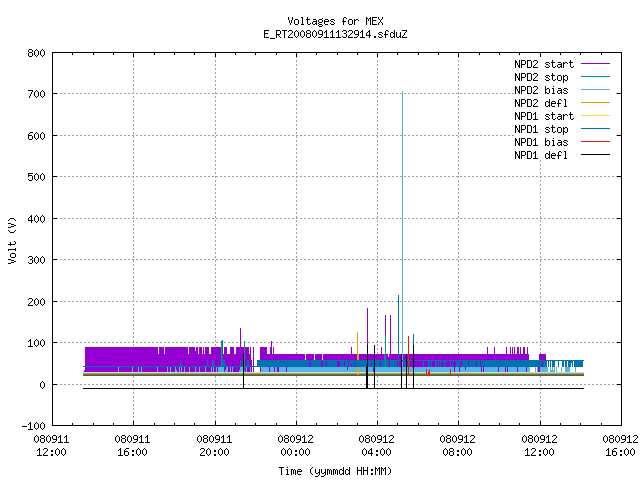The height and width of the screenshot is (480, 640).
Task: Select the 'NPD2 bias' legend label
Action: tap(541, 90)
